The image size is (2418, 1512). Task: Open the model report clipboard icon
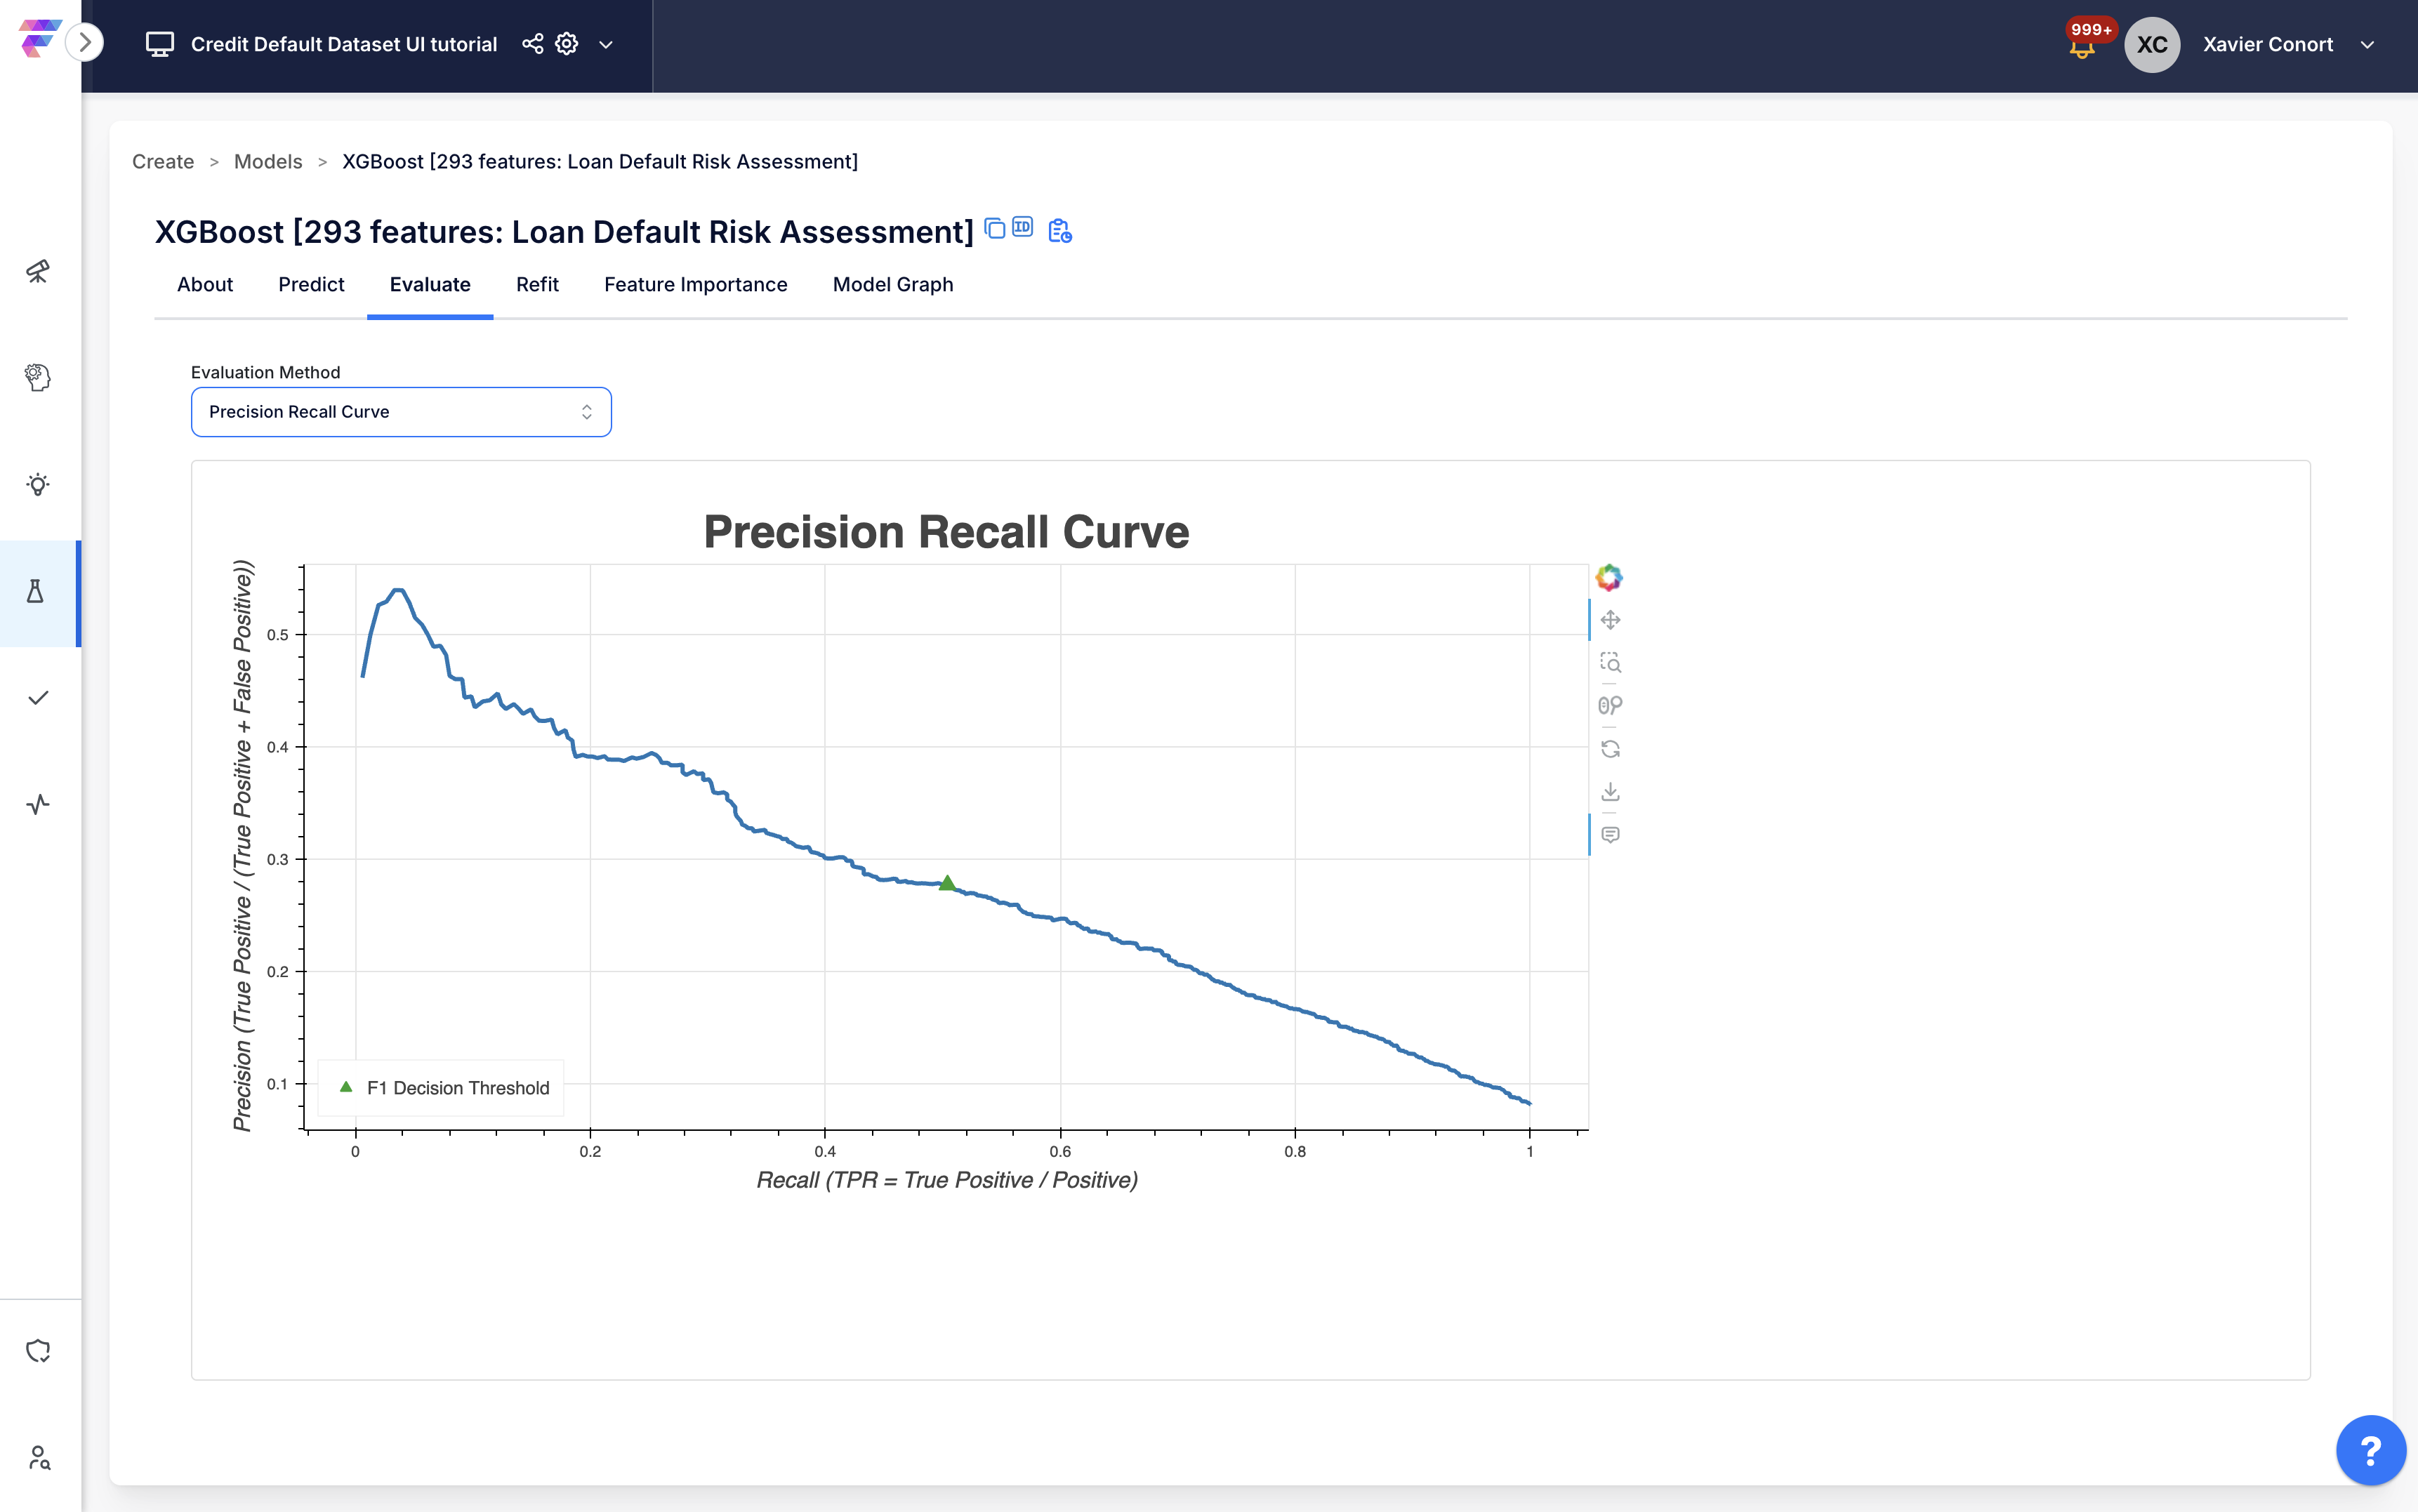click(1059, 231)
